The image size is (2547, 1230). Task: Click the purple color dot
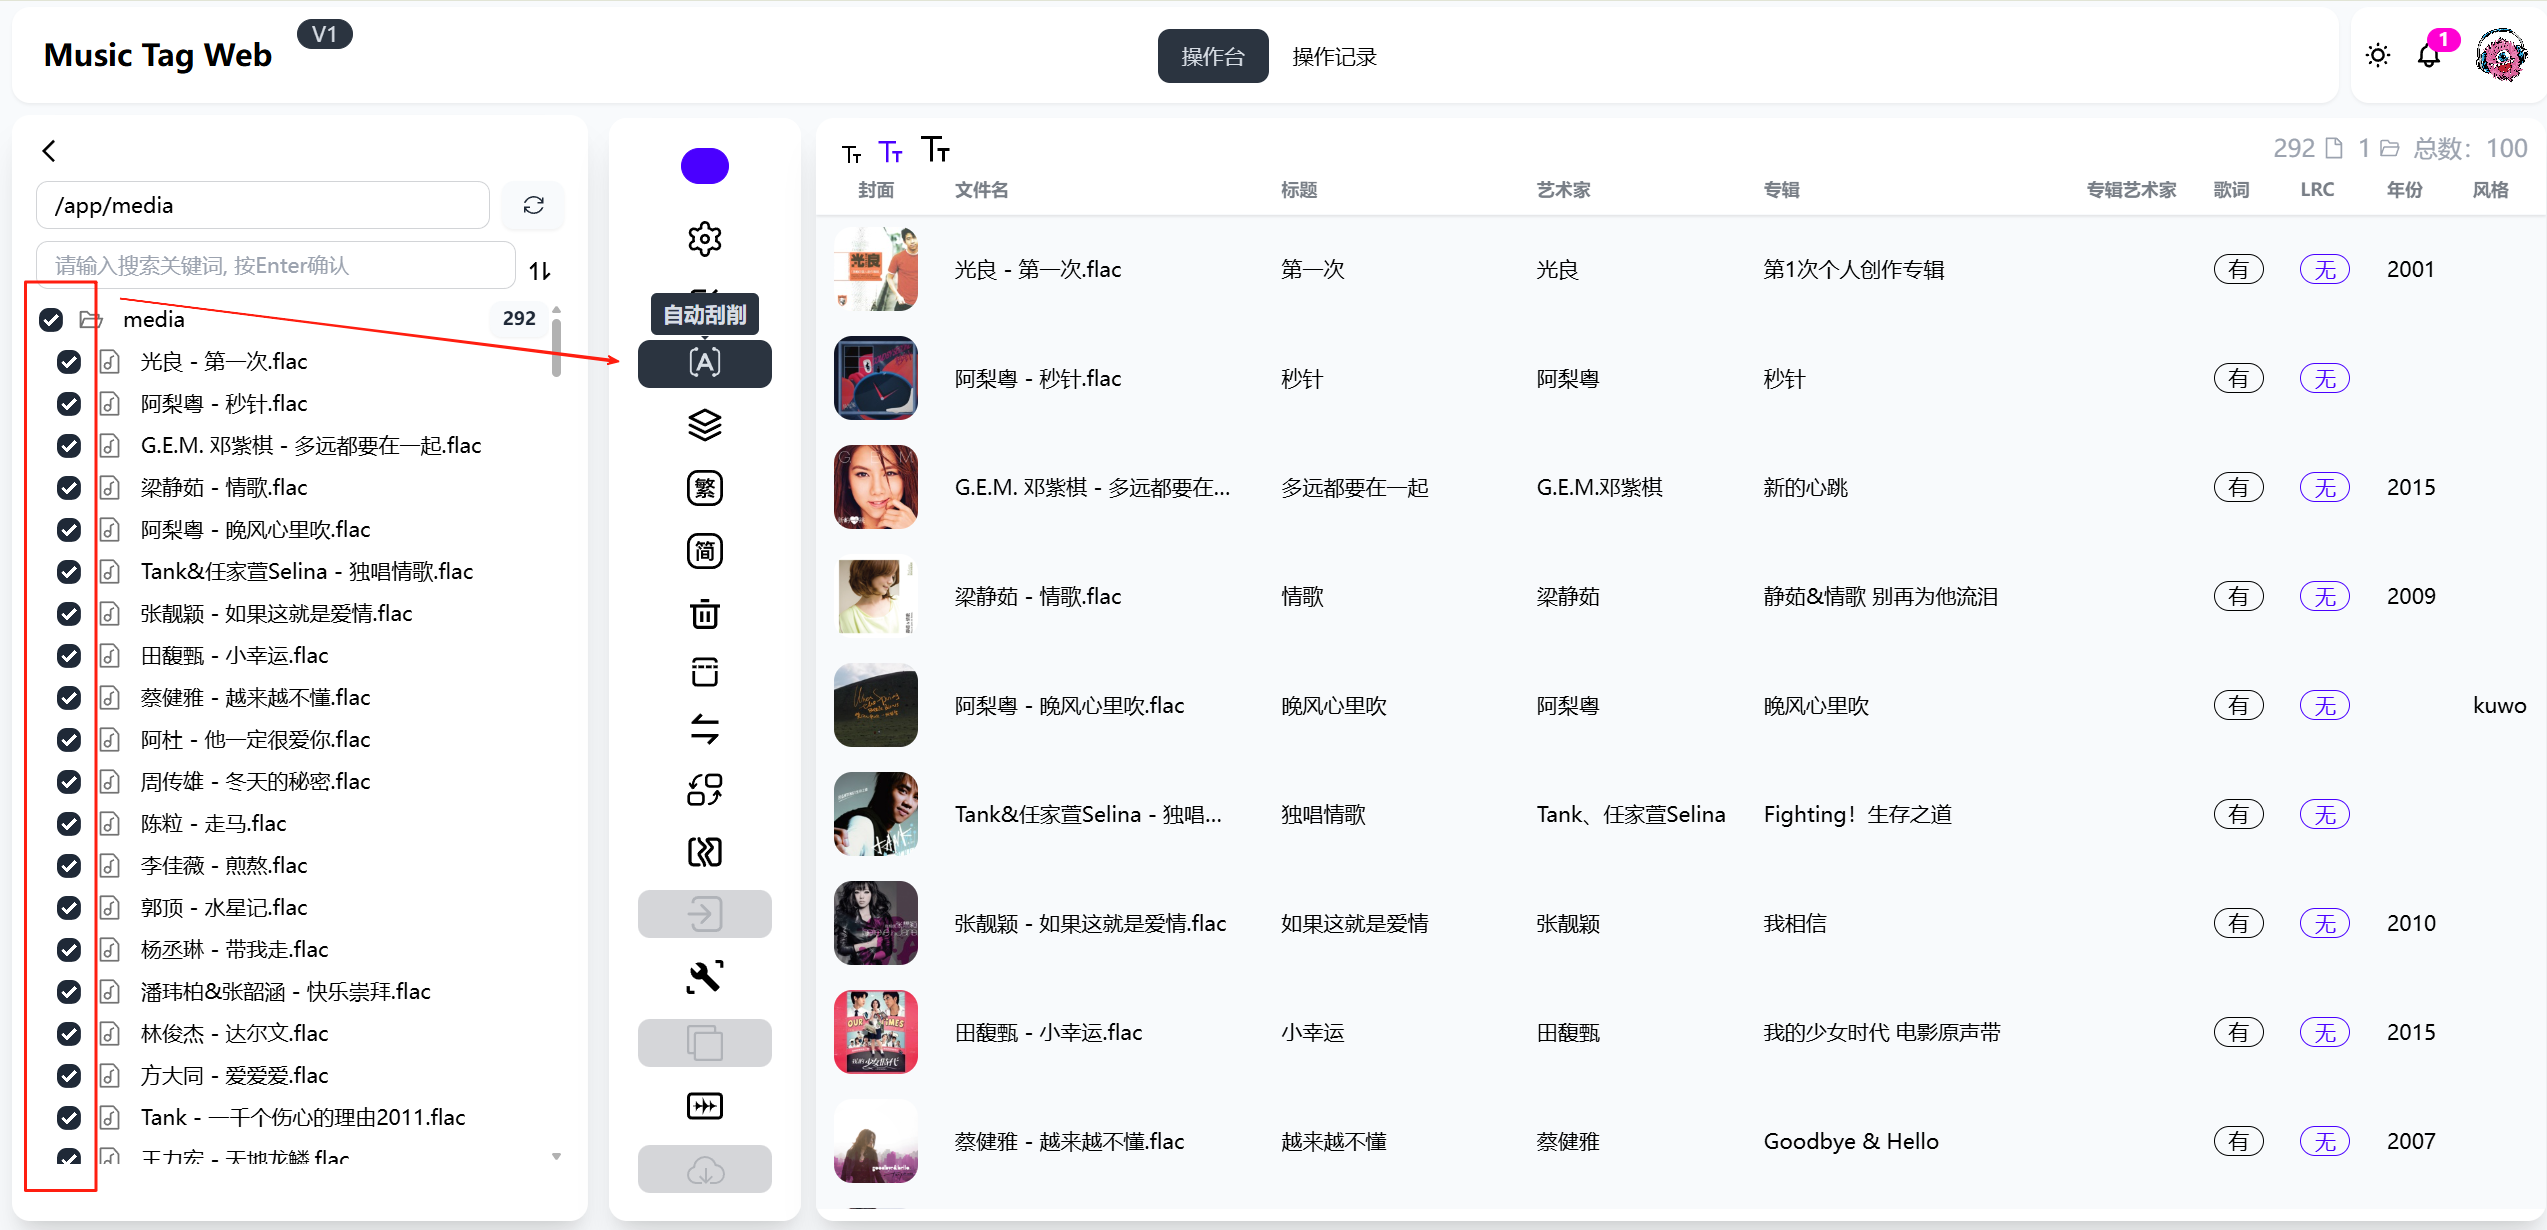(x=704, y=166)
